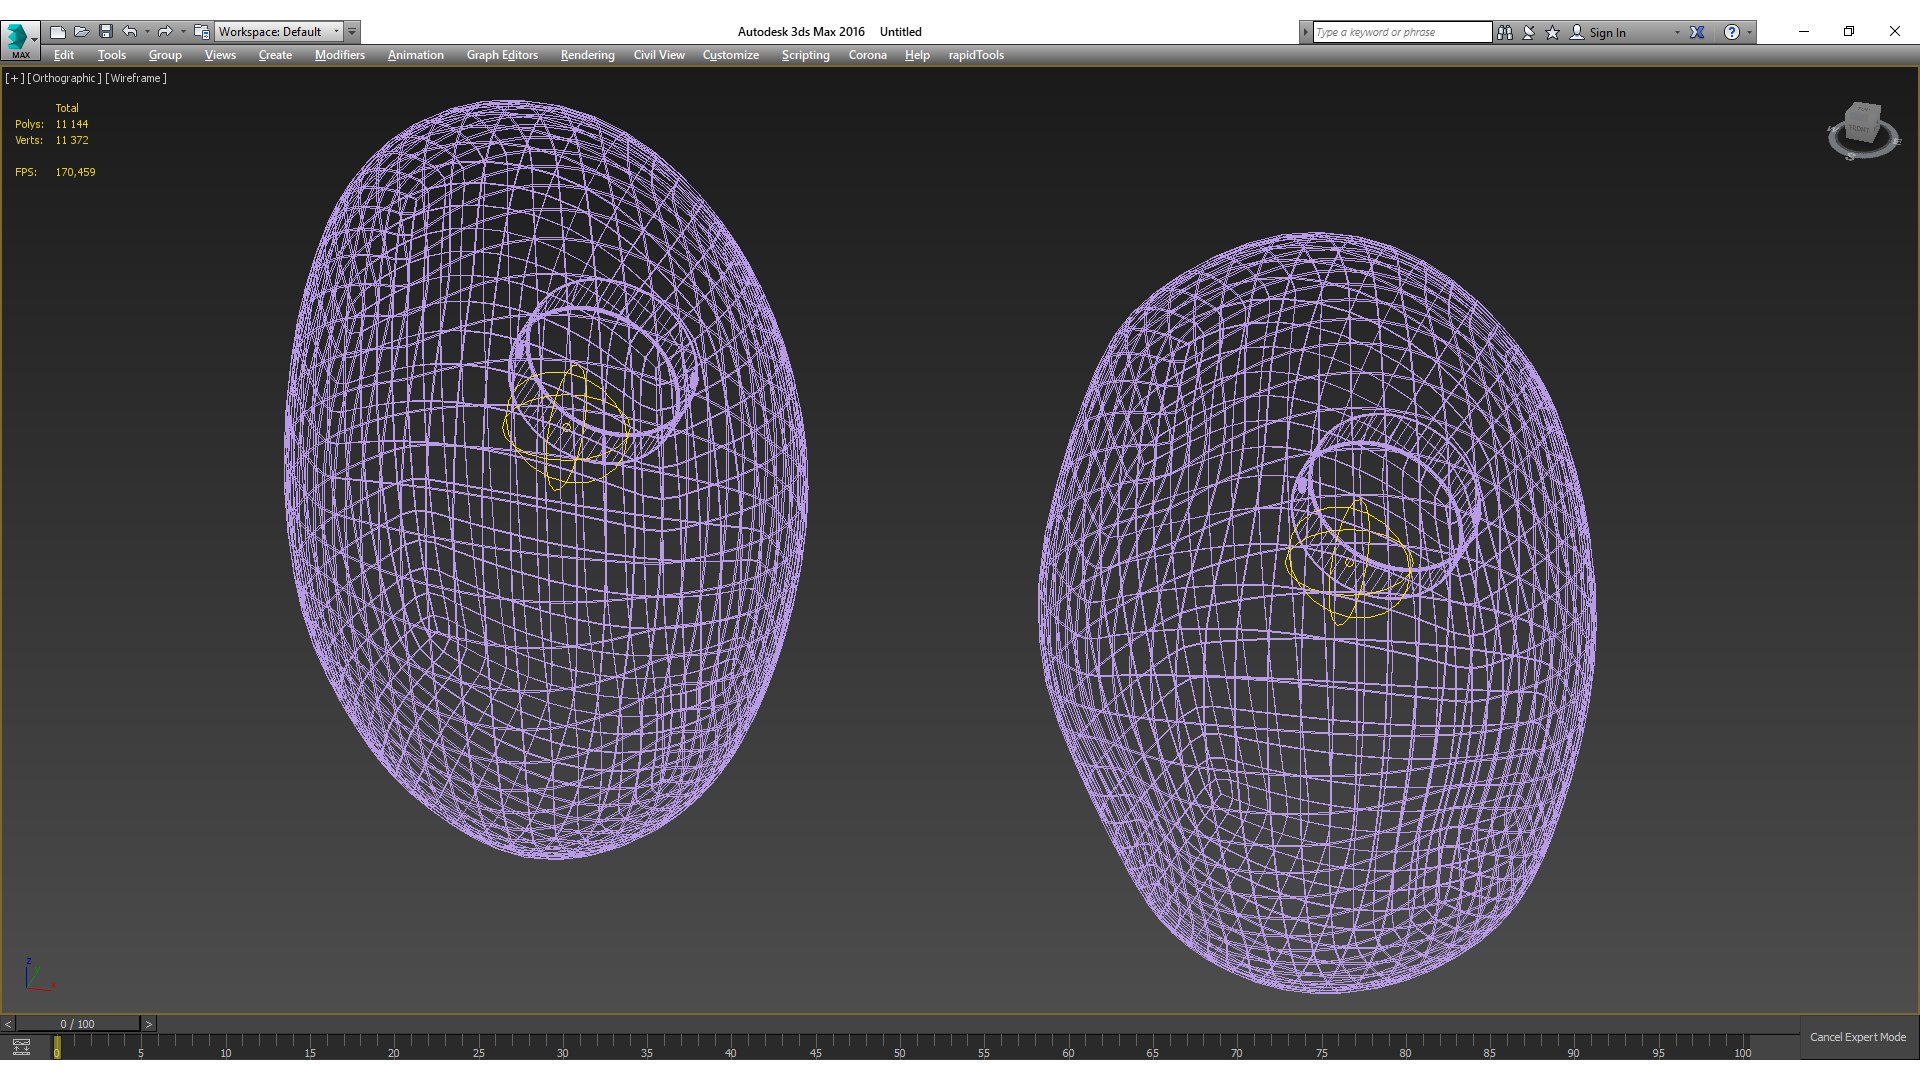
Task: Click Cancel Expert Mode button
Action: (1857, 1037)
